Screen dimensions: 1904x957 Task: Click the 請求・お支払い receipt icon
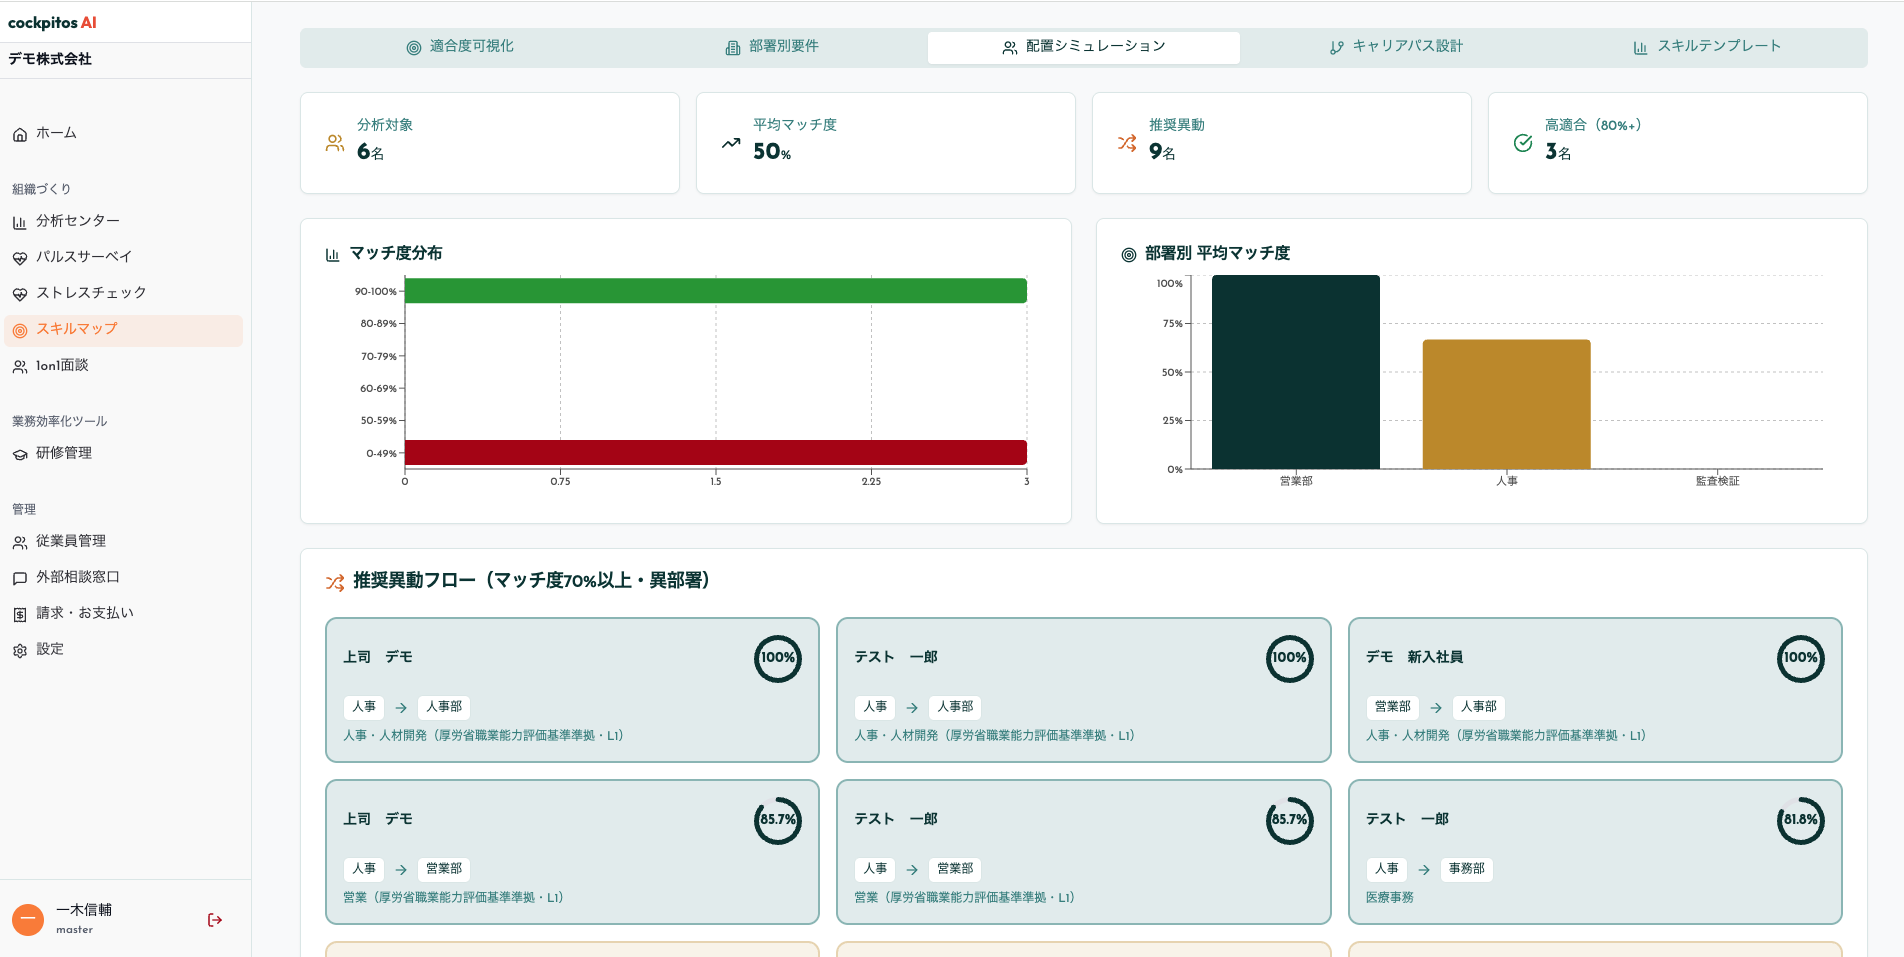pyautogui.click(x=20, y=614)
